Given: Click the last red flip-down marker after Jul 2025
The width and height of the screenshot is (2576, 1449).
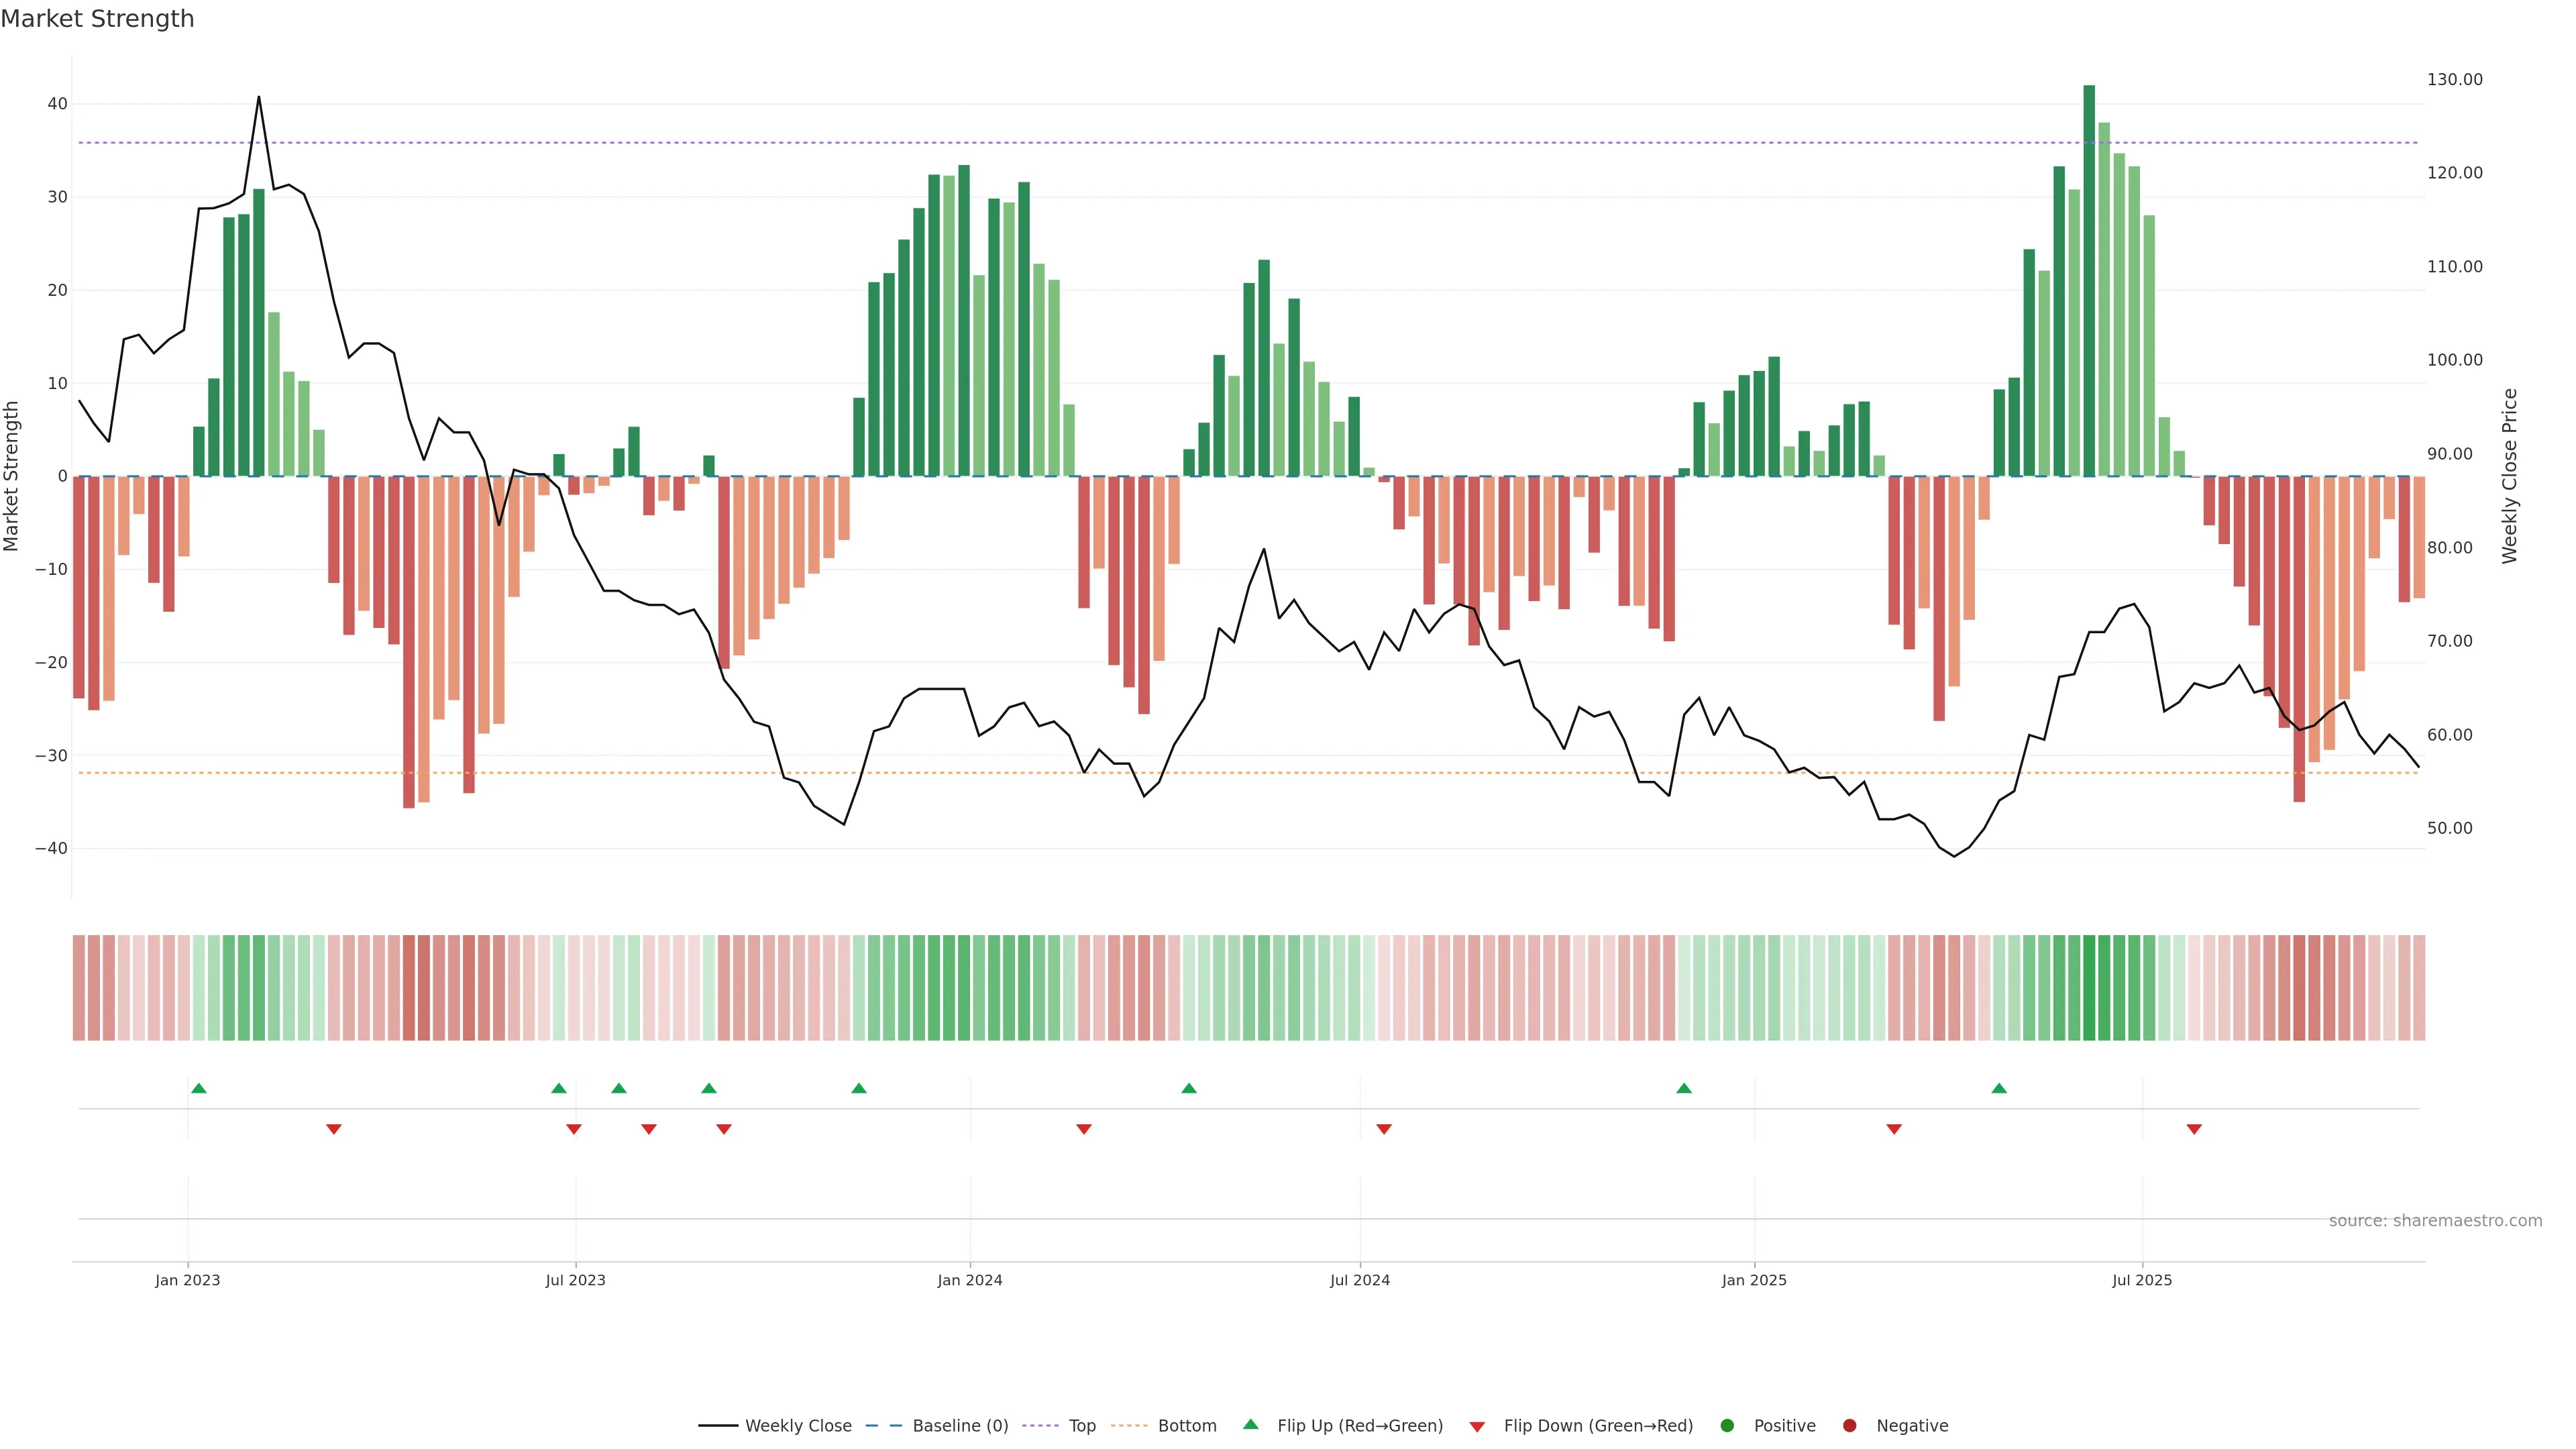Looking at the screenshot, I should [x=2194, y=1129].
